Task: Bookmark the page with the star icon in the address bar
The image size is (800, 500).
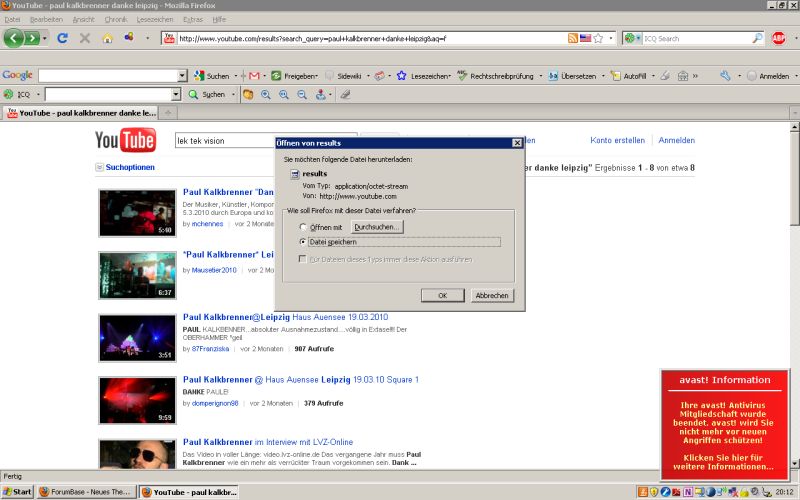Action: click(x=598, y=38)
